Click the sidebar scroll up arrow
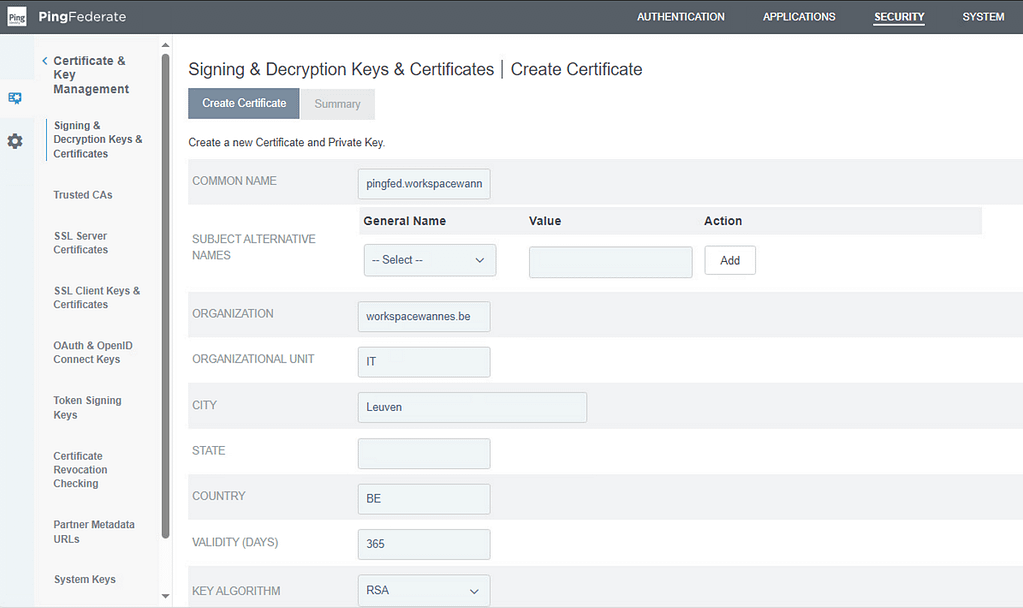This screenshot has width=1023, height=608. coord(165,45)
